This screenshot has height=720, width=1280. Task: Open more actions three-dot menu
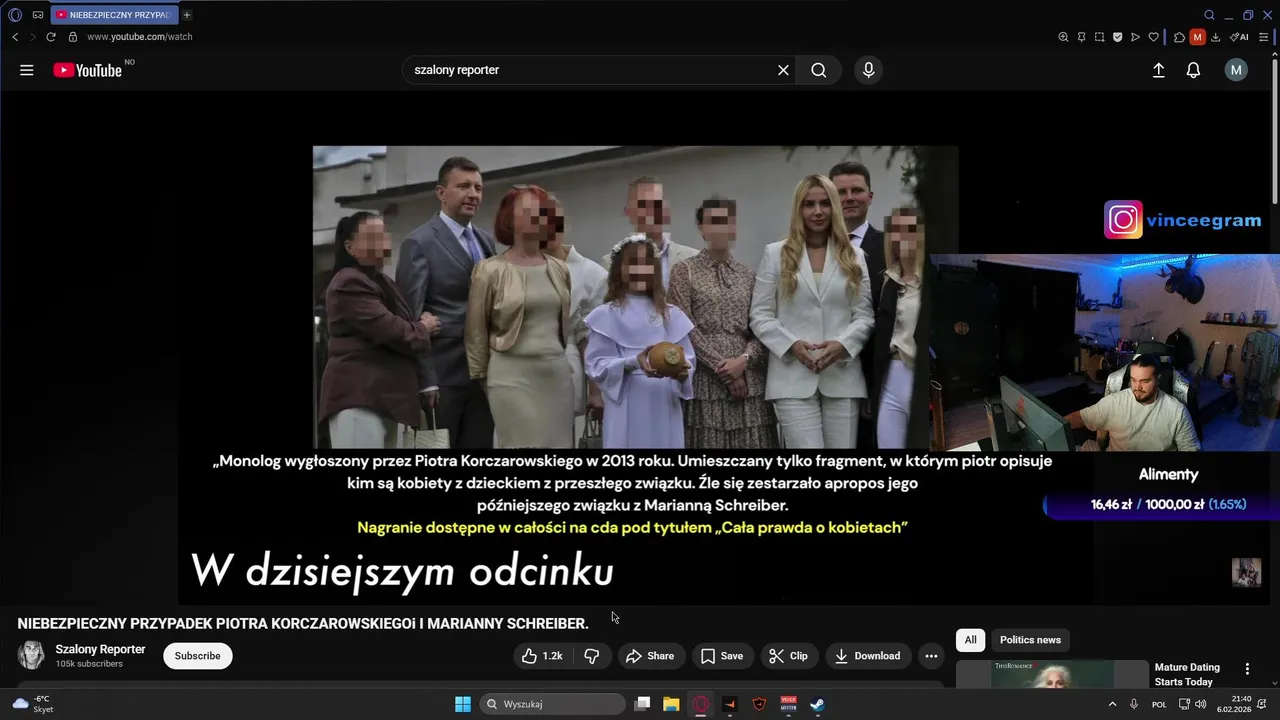coord(931,656)
